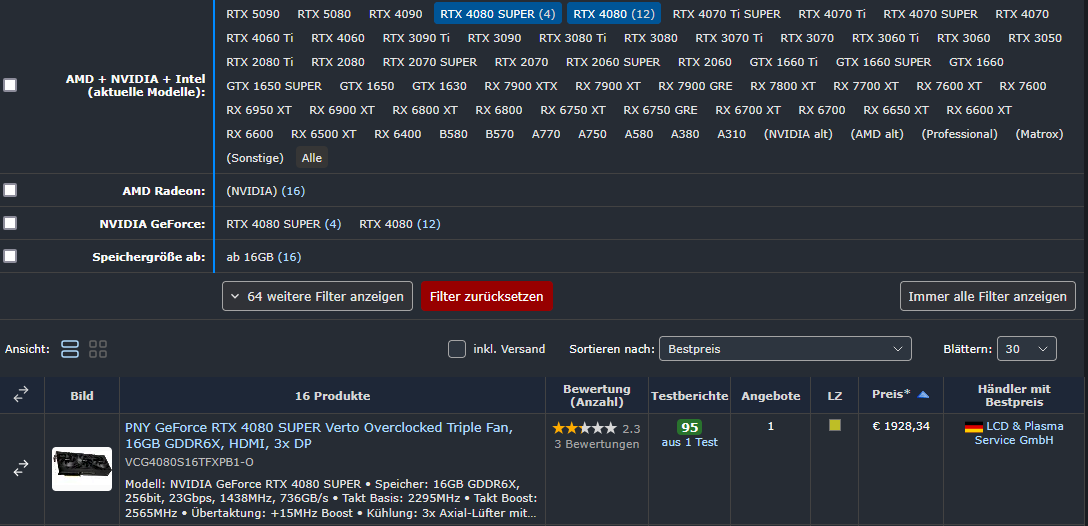Select RTX 3060 filter

pos(964,38)
